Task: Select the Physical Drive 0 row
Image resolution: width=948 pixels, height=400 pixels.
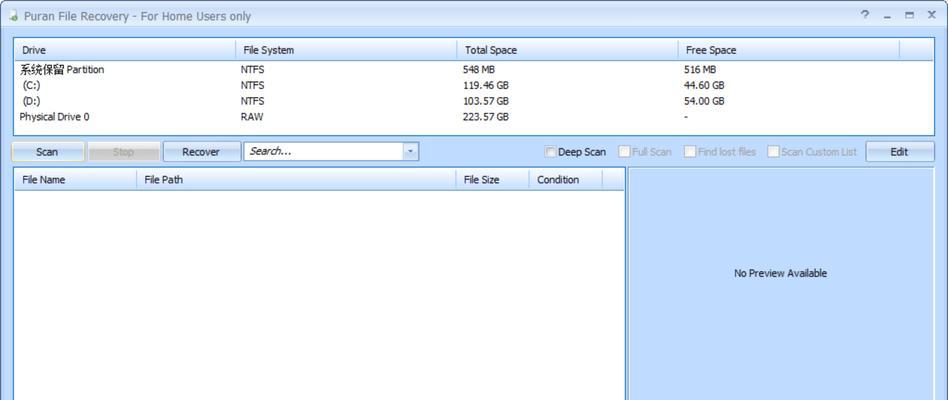Action: click(474, 117)
